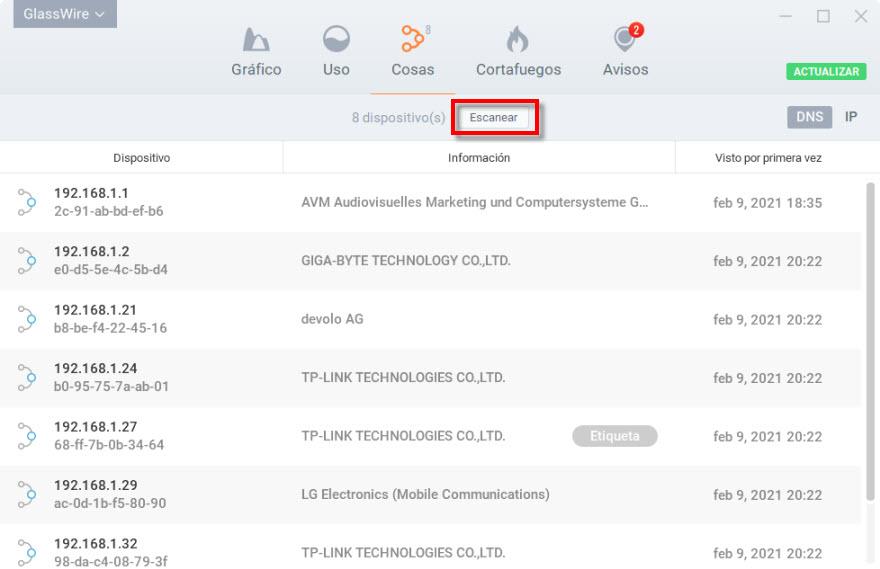The width and height of the screenshot is (880, 569).
Task: Select IP address 192.168.1.27
Action: point(95,426)
